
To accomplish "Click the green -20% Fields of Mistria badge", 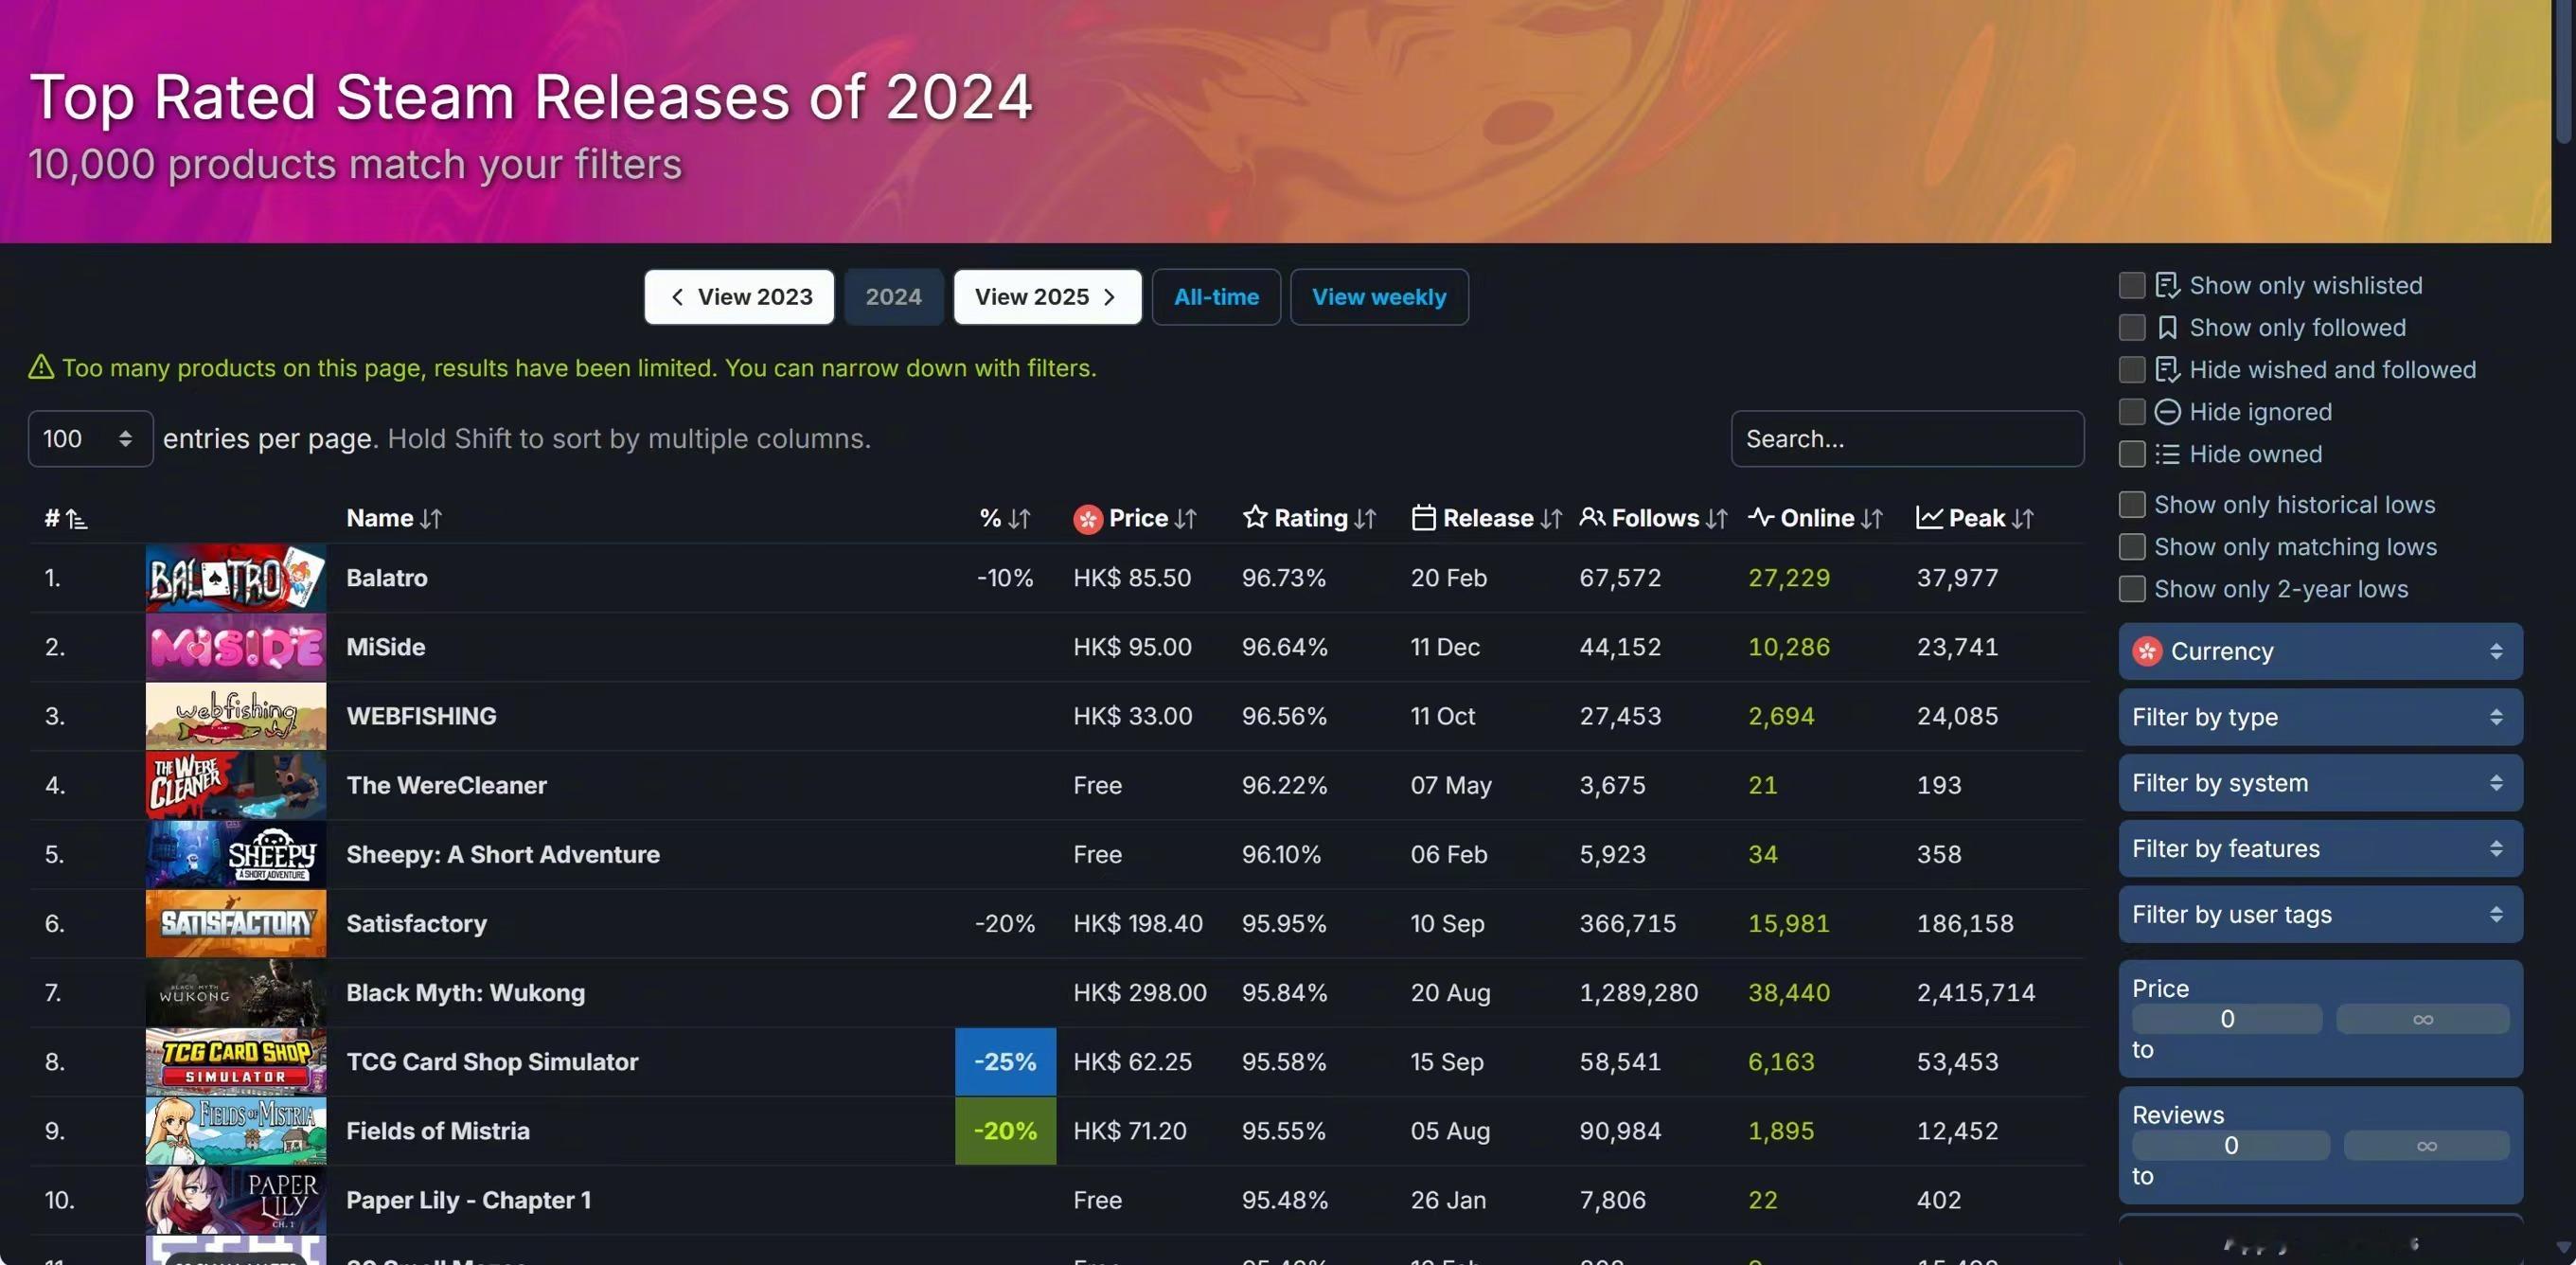I will (1005, 1131).
